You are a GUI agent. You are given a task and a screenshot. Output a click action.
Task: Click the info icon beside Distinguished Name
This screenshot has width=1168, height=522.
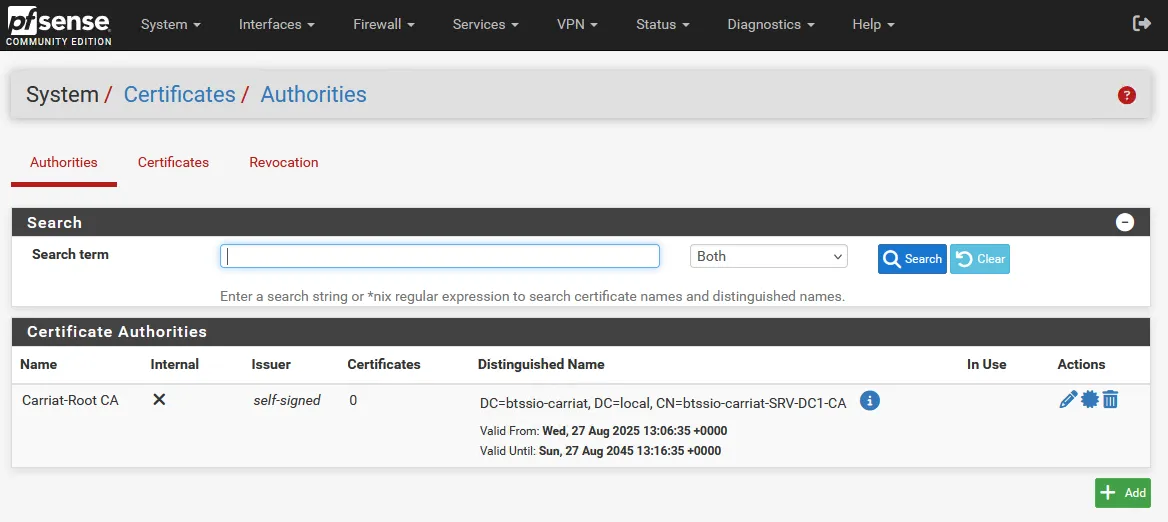click(870, 401)
